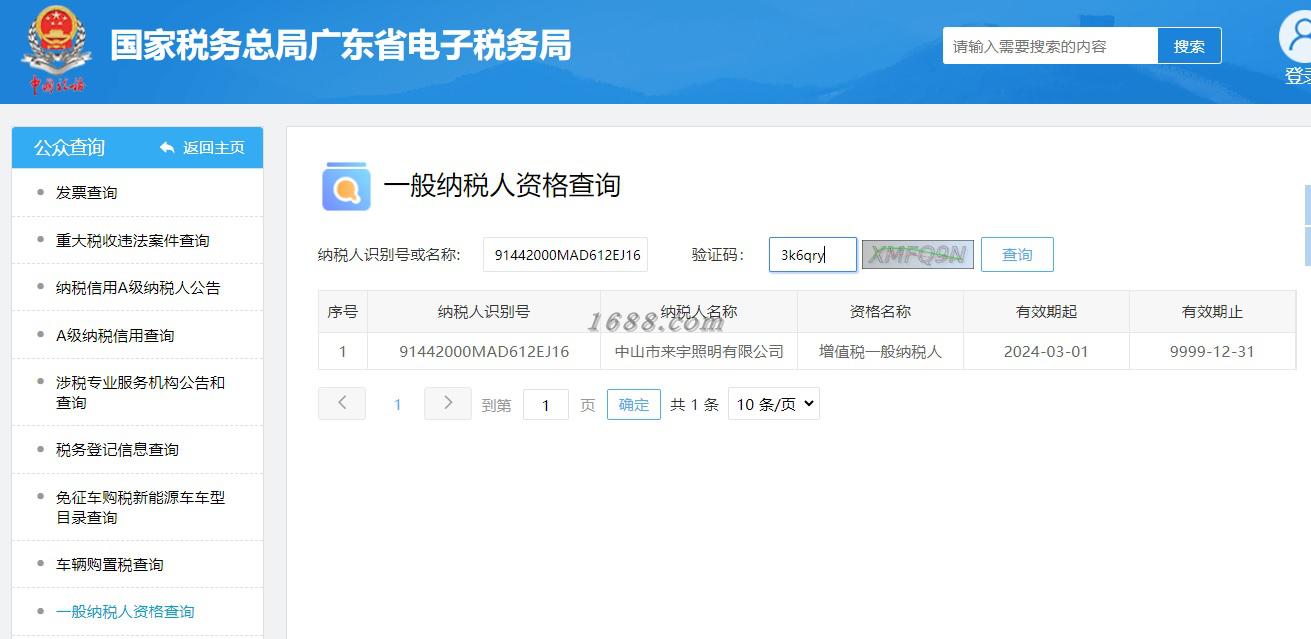Click the 查询 query button
Viewport: 1311px width, 639px height.
(1017, 255)
